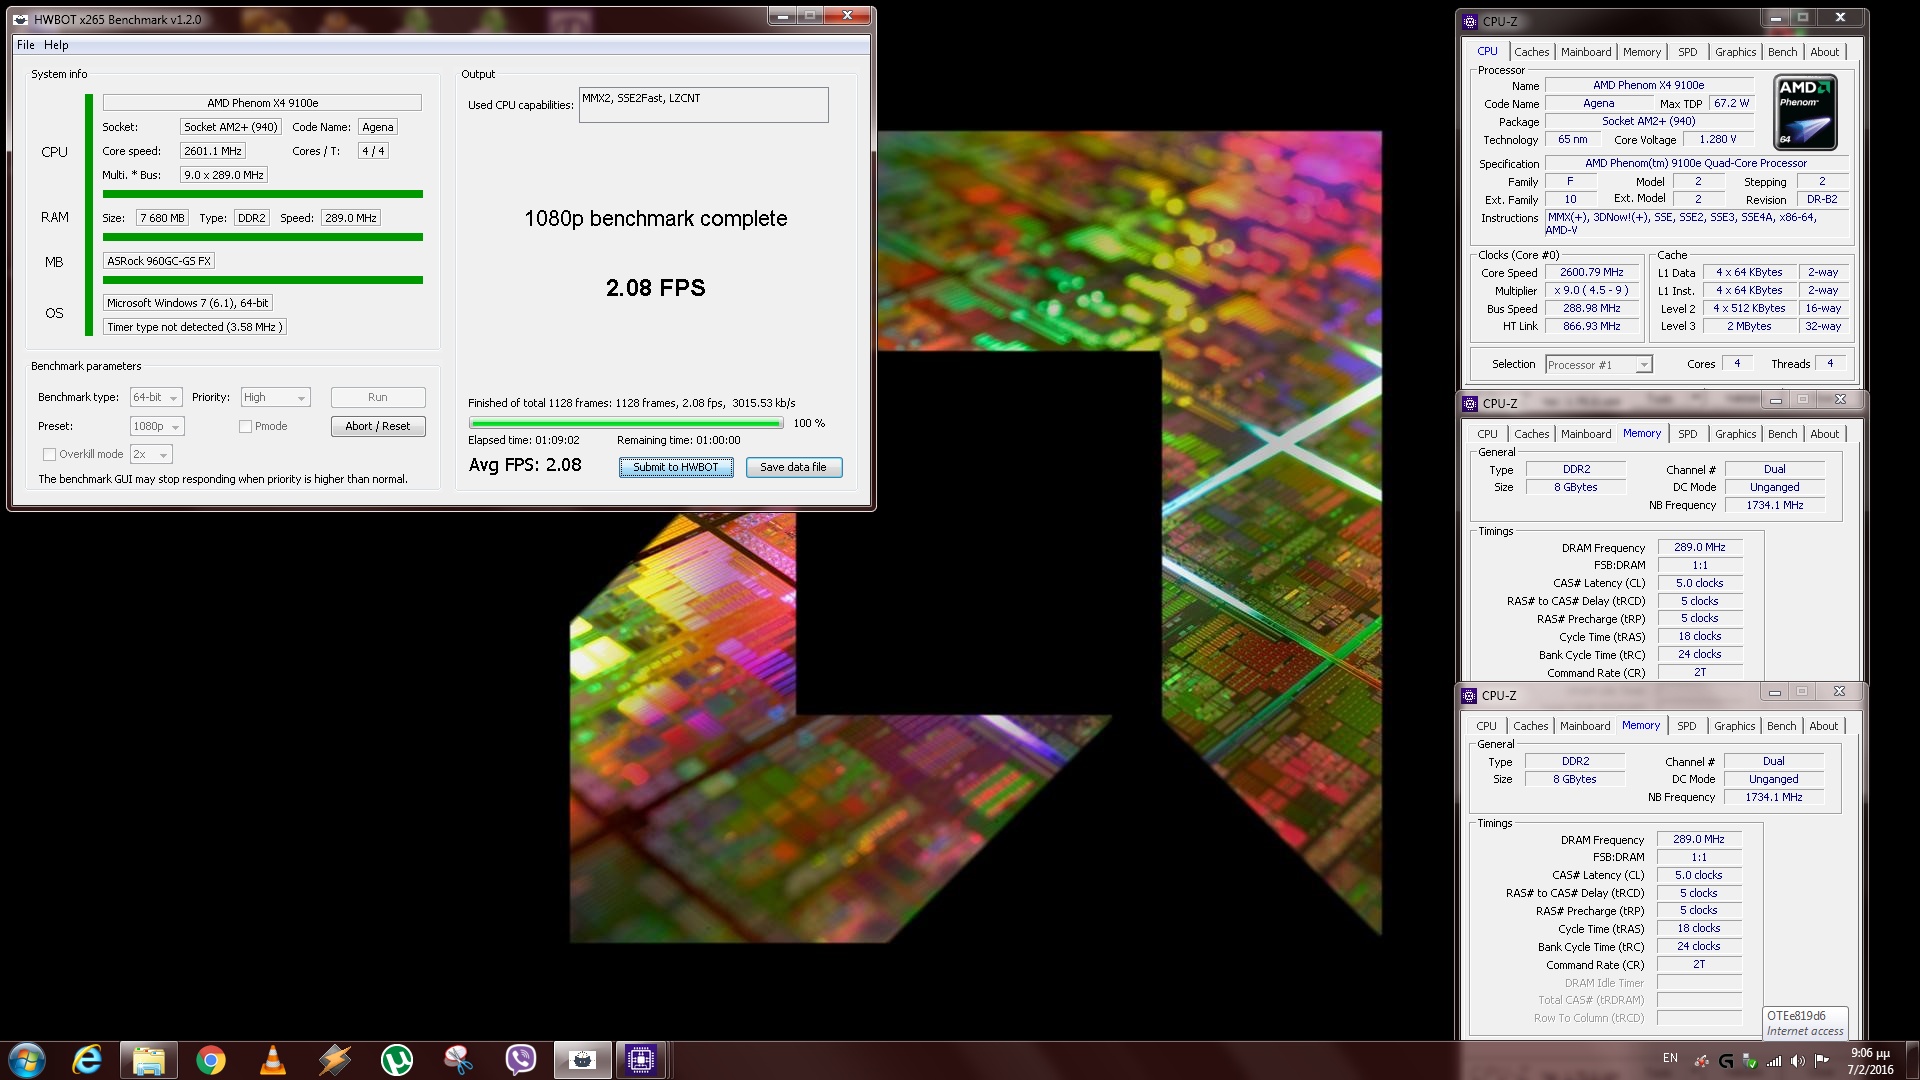Click the AMD Phenom X4 9100e CPU name field

(262, 103)
